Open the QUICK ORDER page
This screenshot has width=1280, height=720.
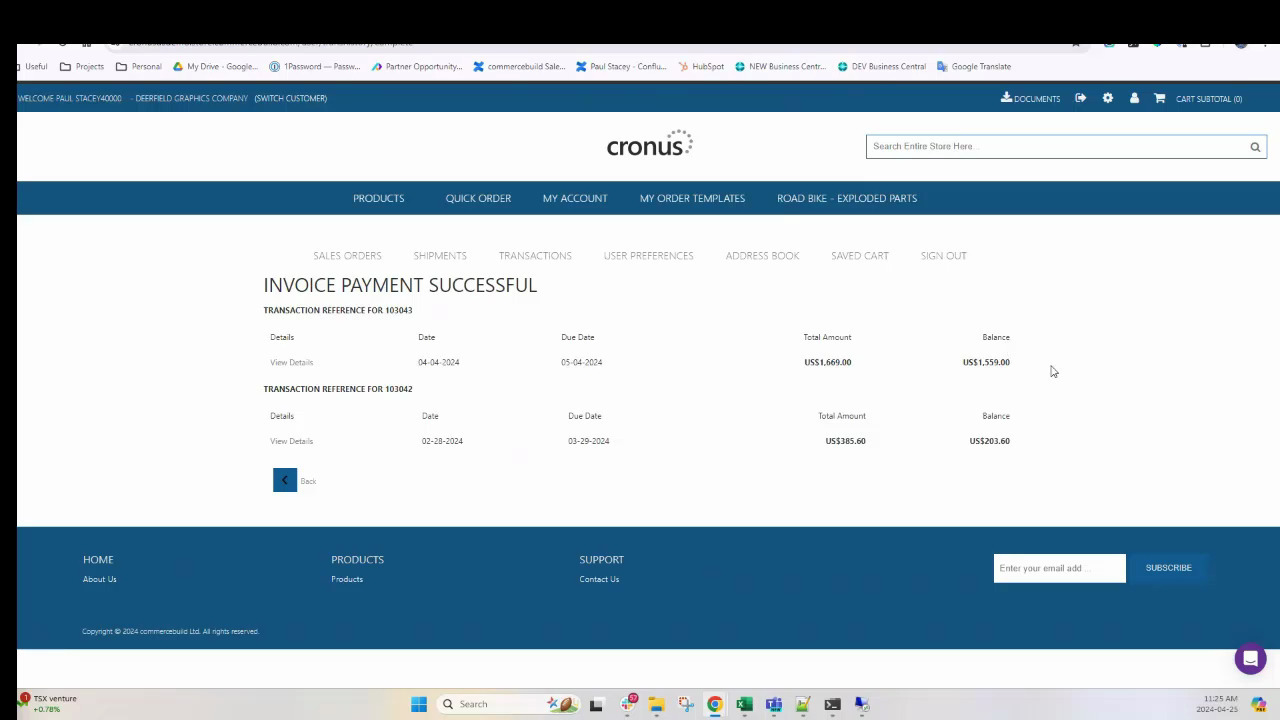pyautogui.click(x=478, y=198)
